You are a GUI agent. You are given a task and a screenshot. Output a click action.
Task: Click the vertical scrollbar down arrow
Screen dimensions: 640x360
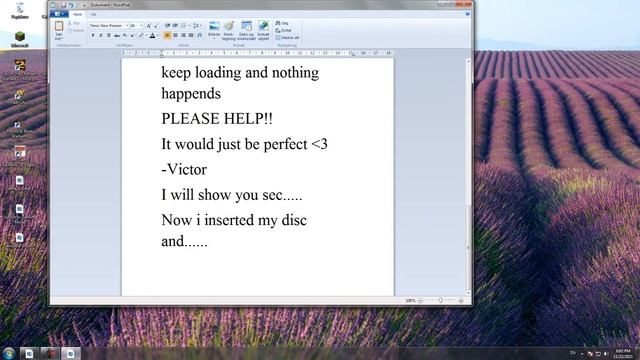pos(468,293)
